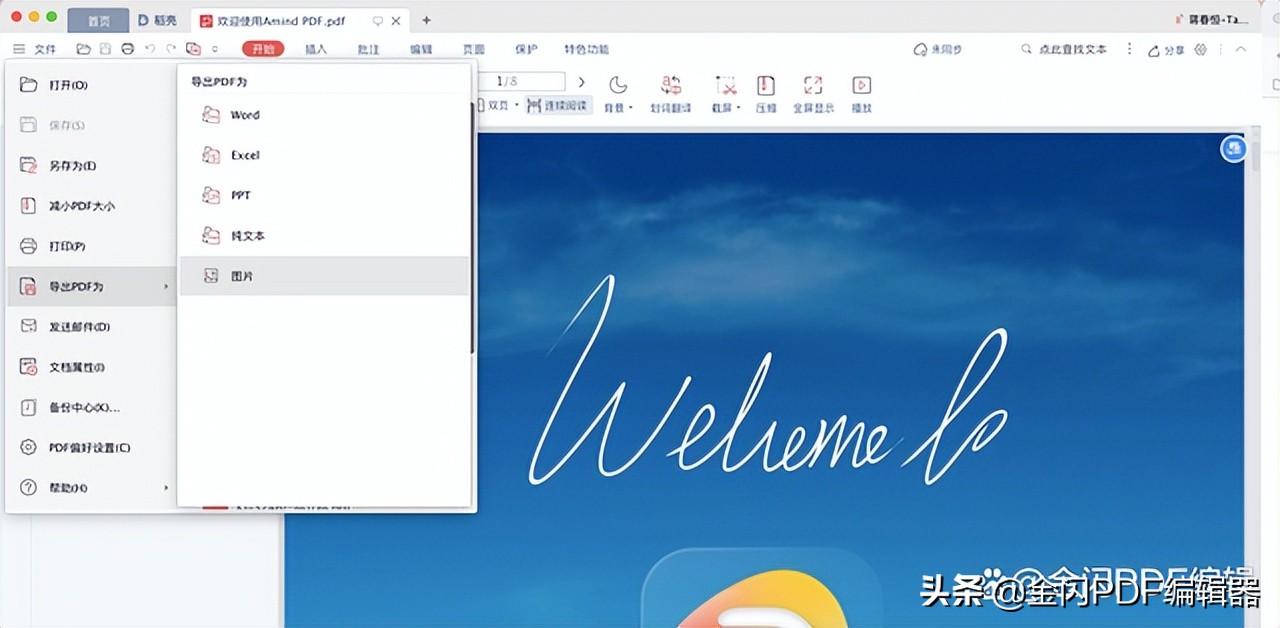Click the user account name in title bar
This screenshot has width=1280, height=628.
coord(1219,20)
